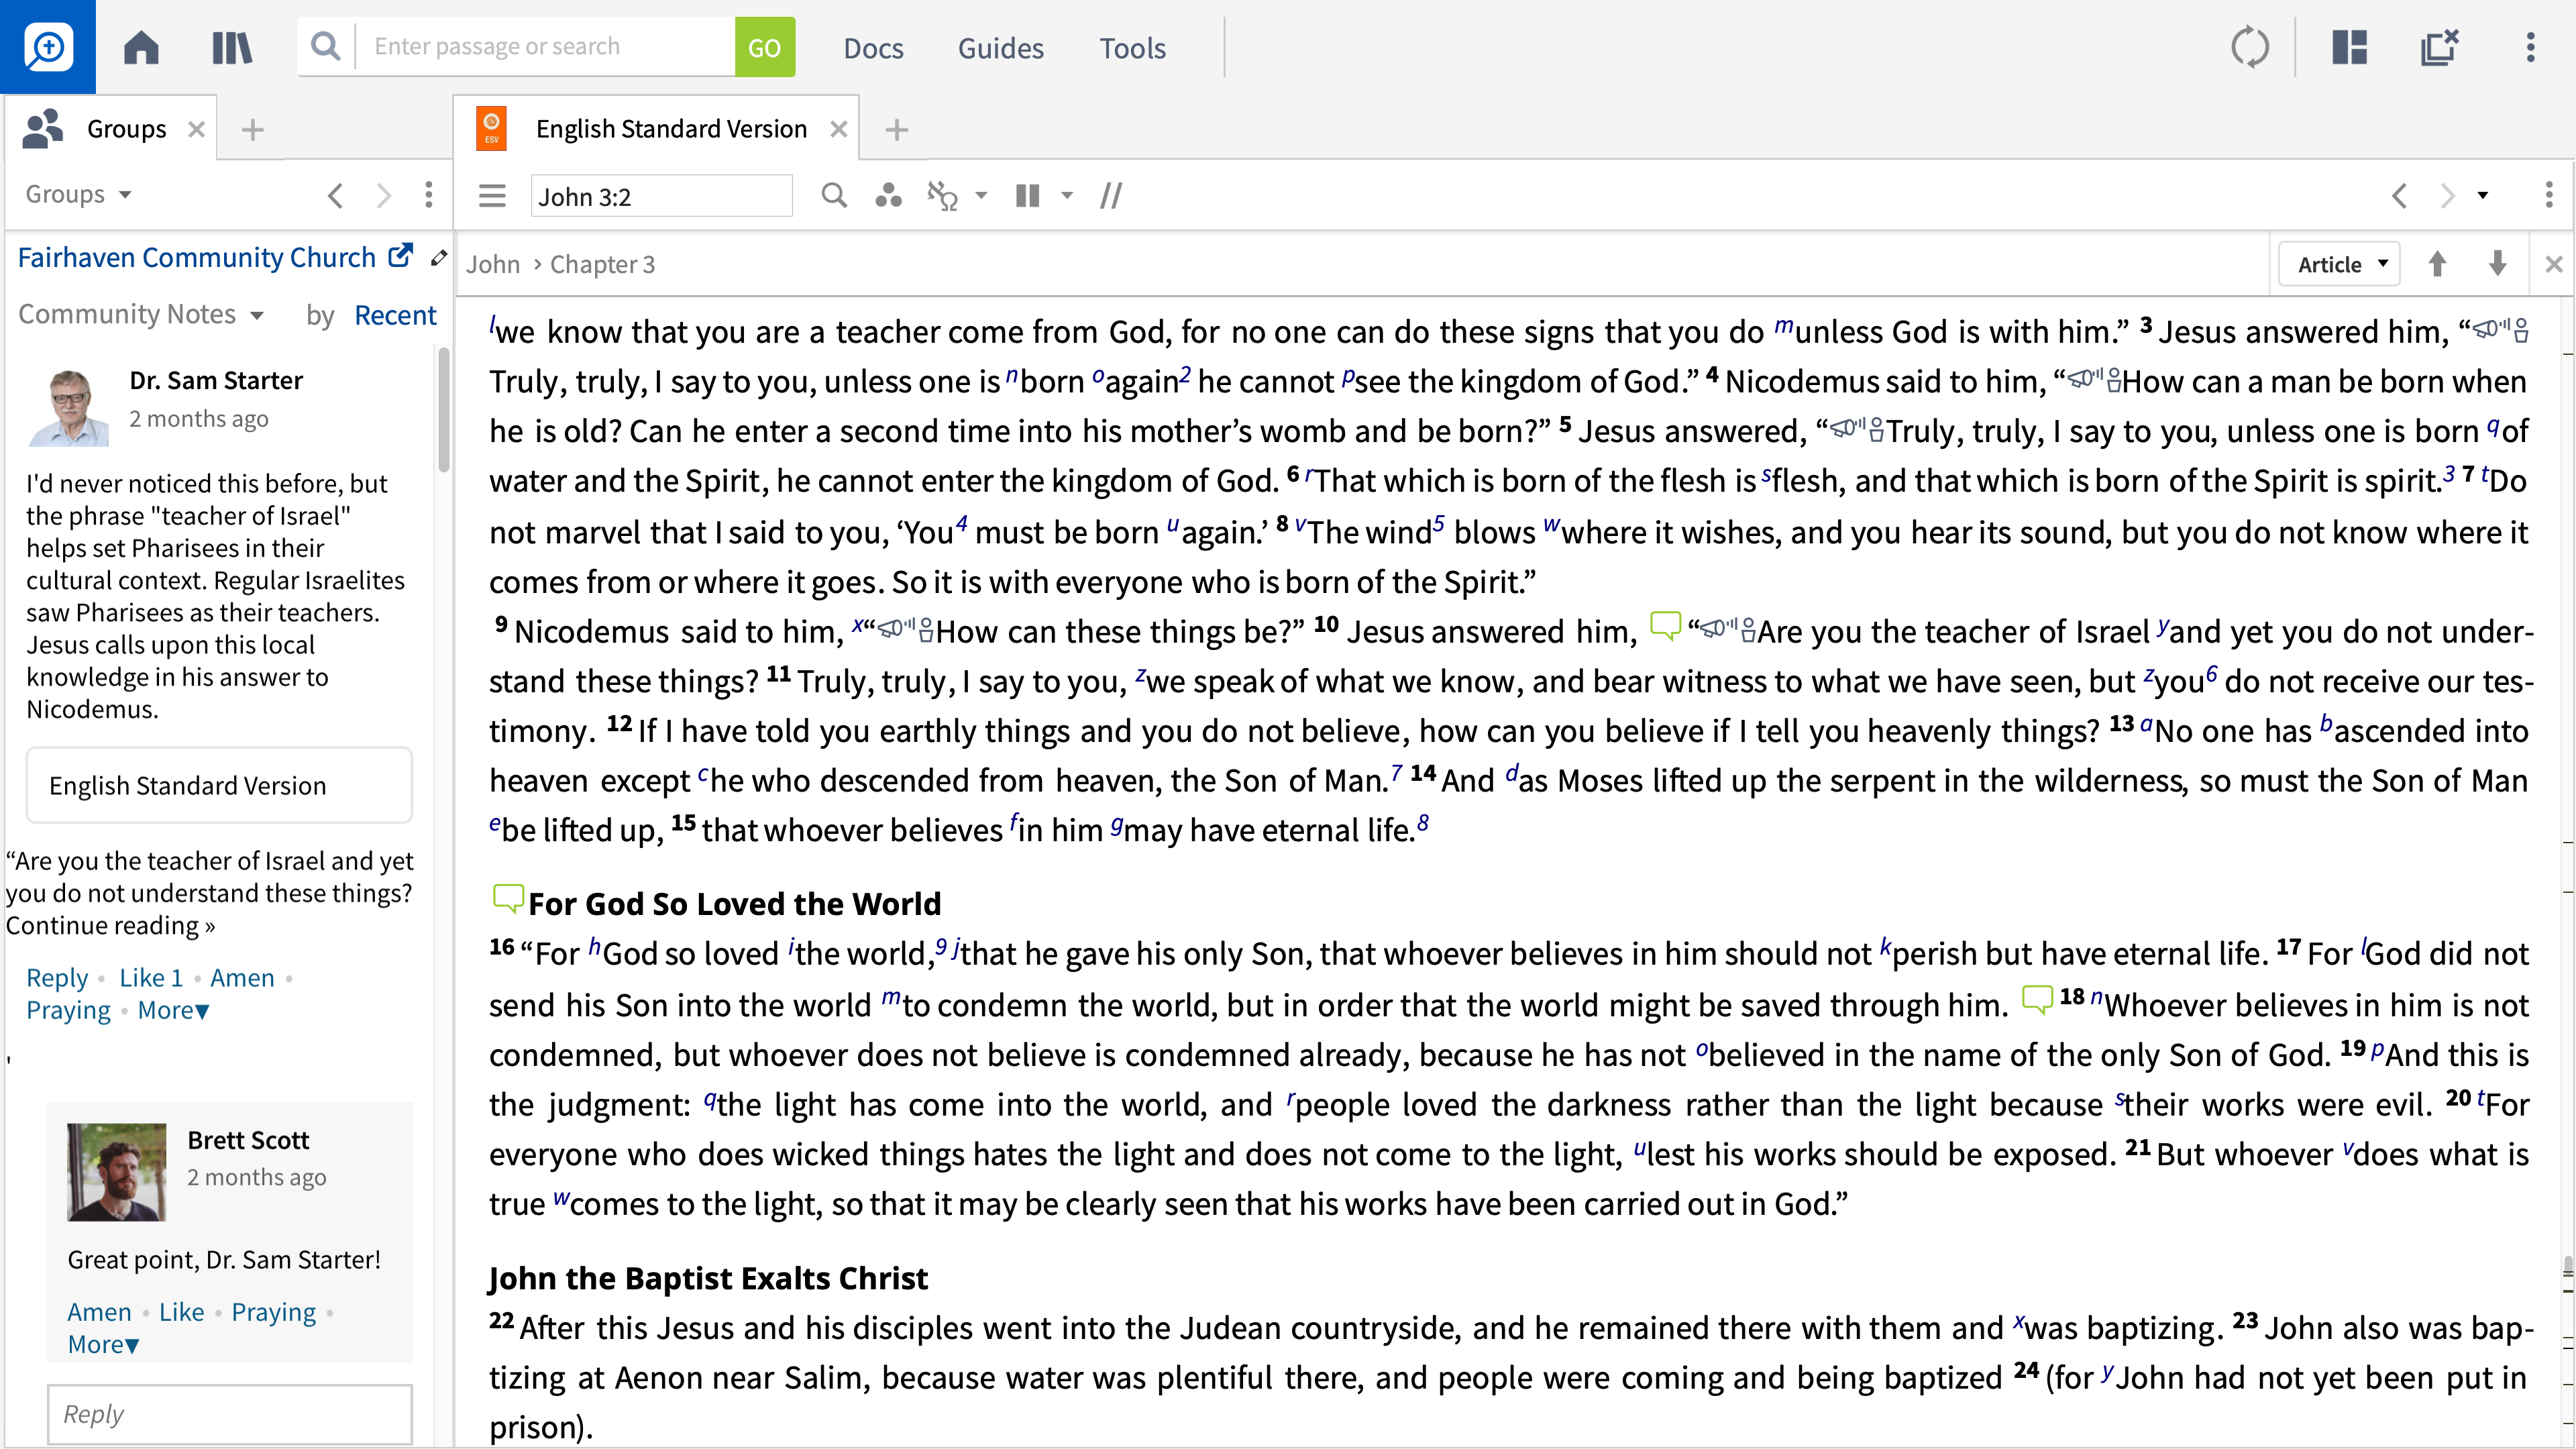Click Brett Scott's profile photo

click(x=116, y=1172)
